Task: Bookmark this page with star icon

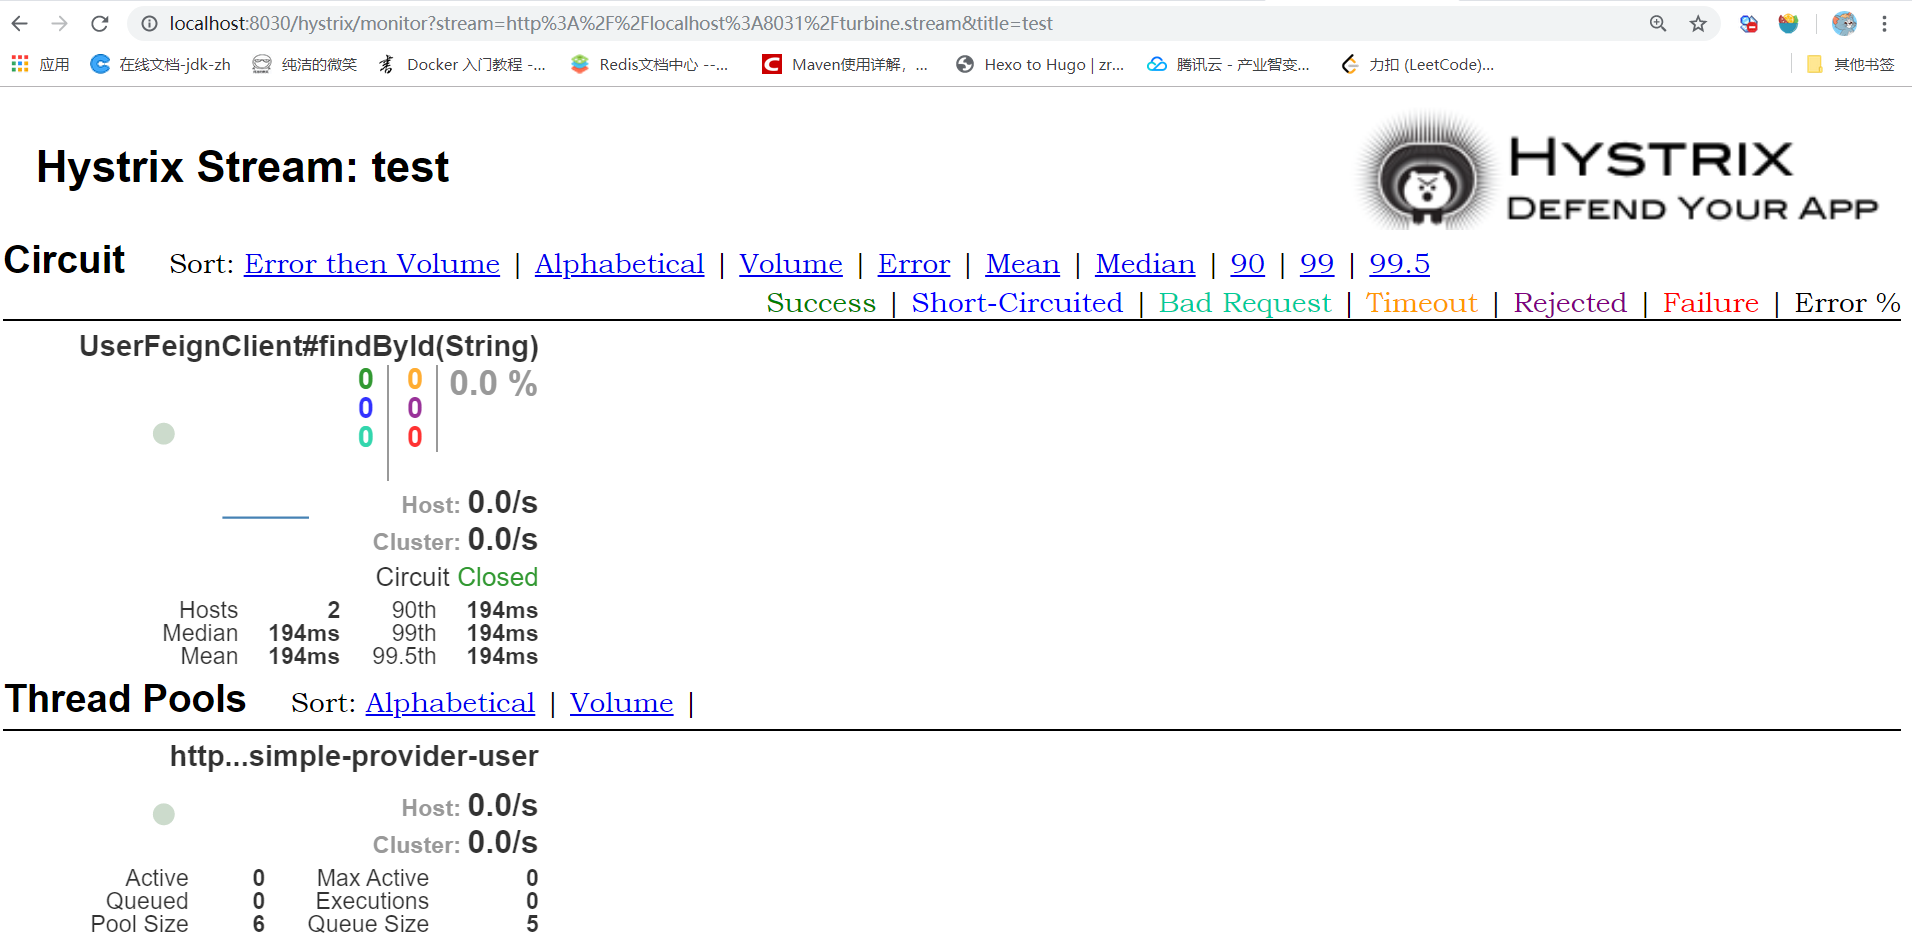Action: pyautogui.click(x=1698, y=23)
